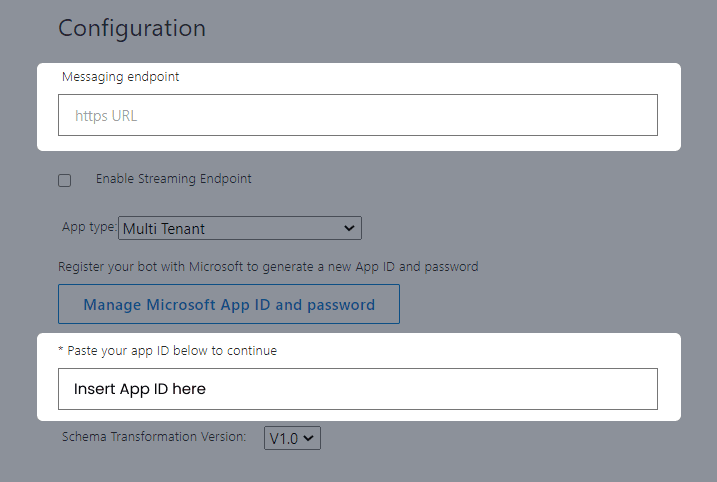The height and width of the screenshot is (482, 717).
Task: Open the Schema Transformation Version V1.0 dropdown
Action: [292, 438]
